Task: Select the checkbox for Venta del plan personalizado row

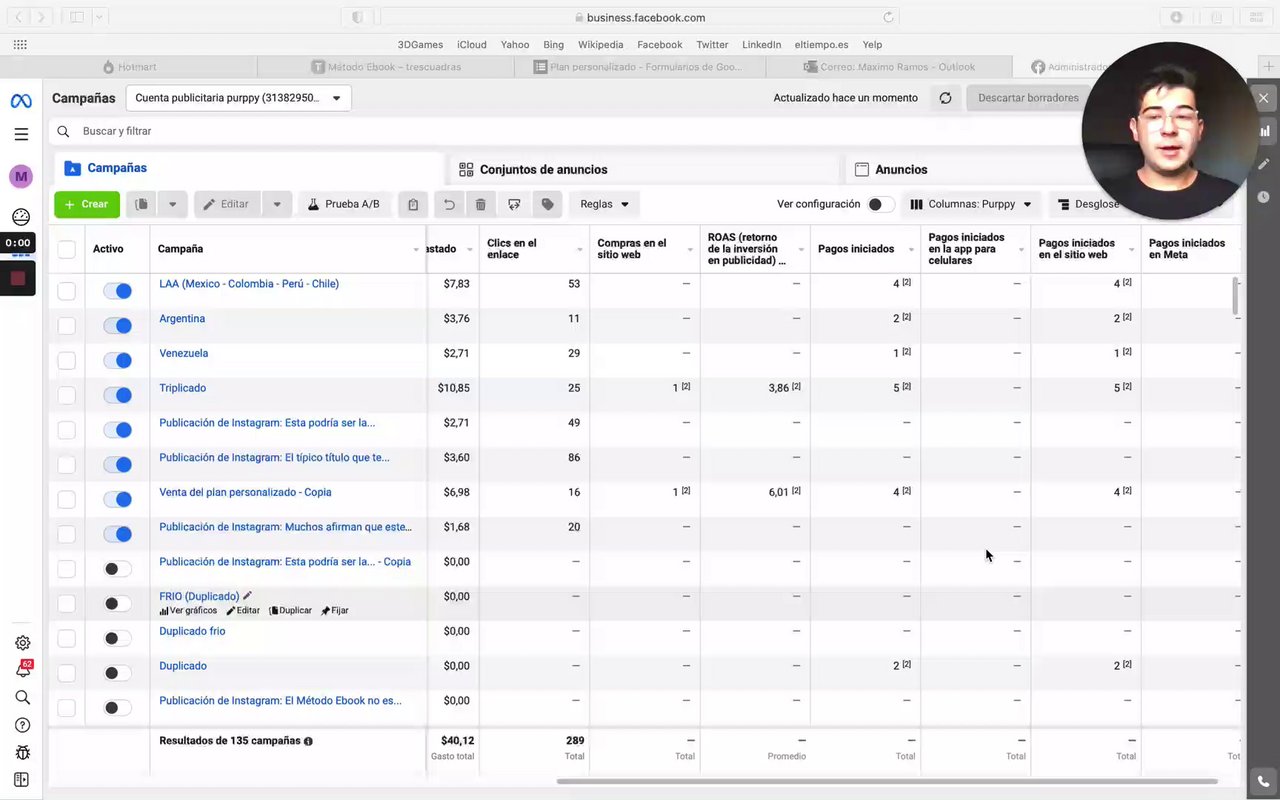Action: click(66, 499)
